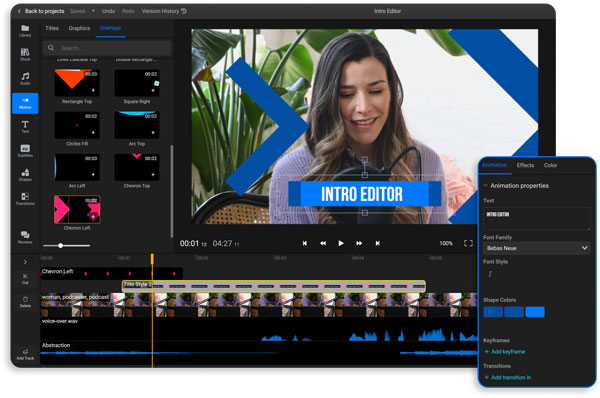Open the Shapes panel icon

pos(25,175)
